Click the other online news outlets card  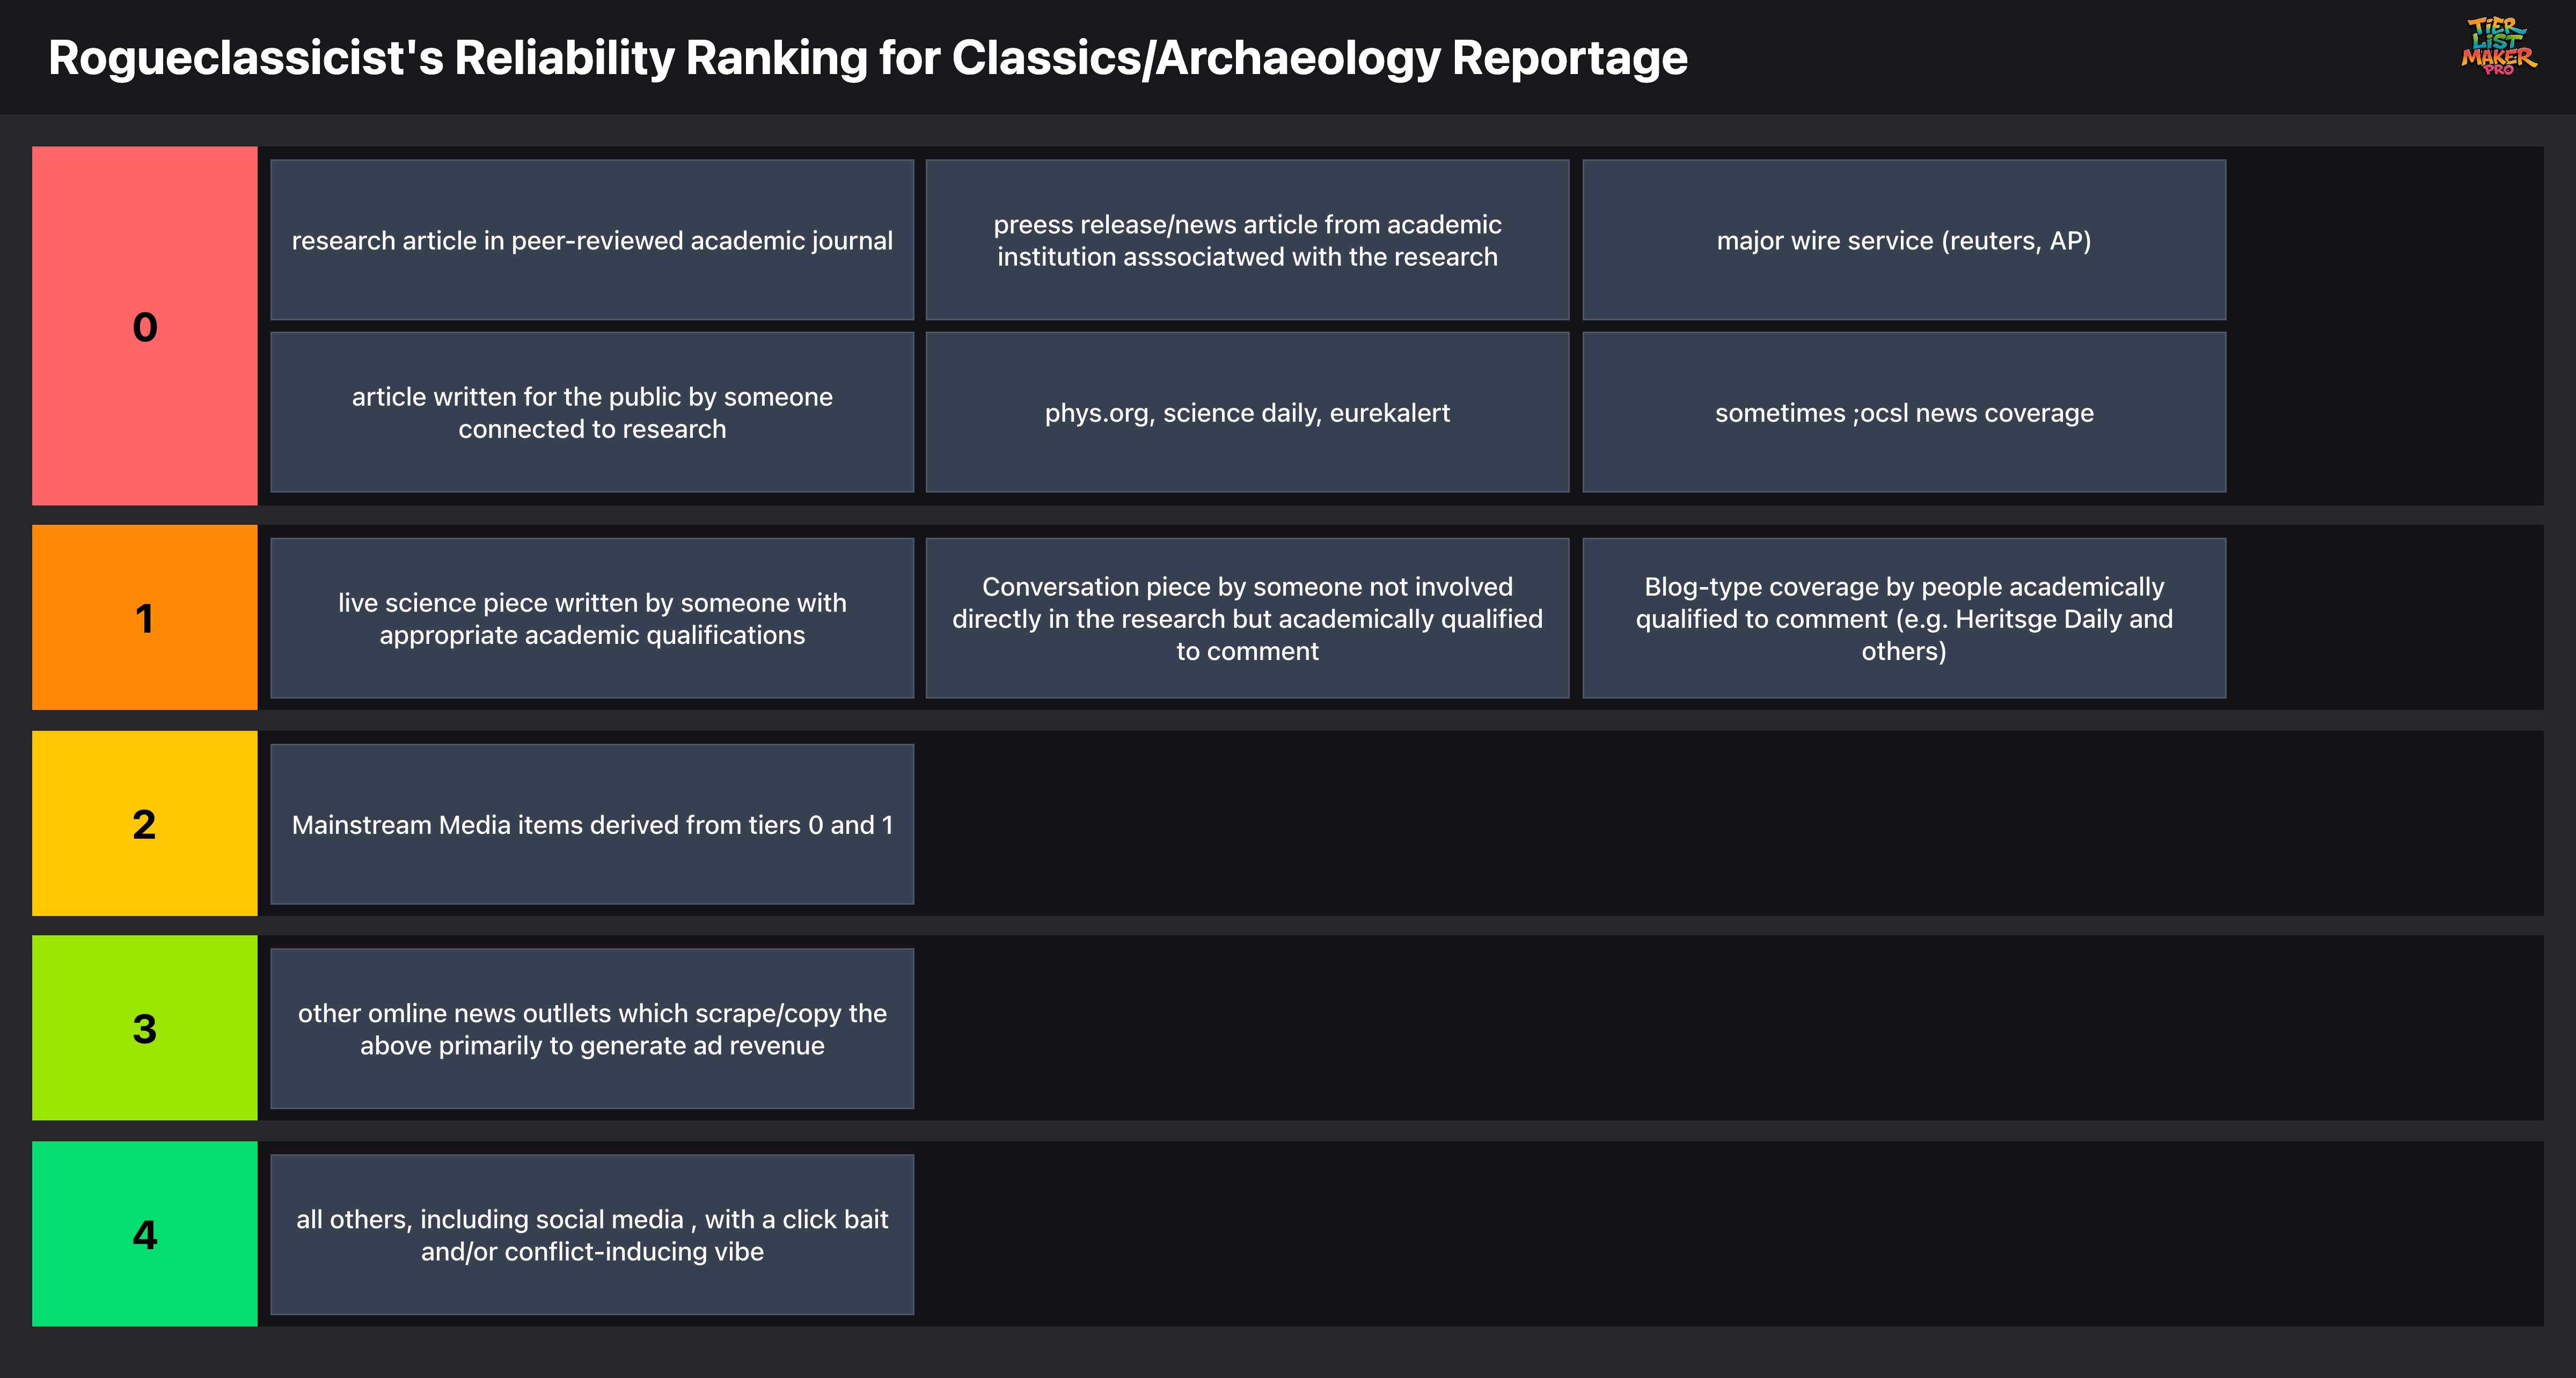pos(592,1028)
